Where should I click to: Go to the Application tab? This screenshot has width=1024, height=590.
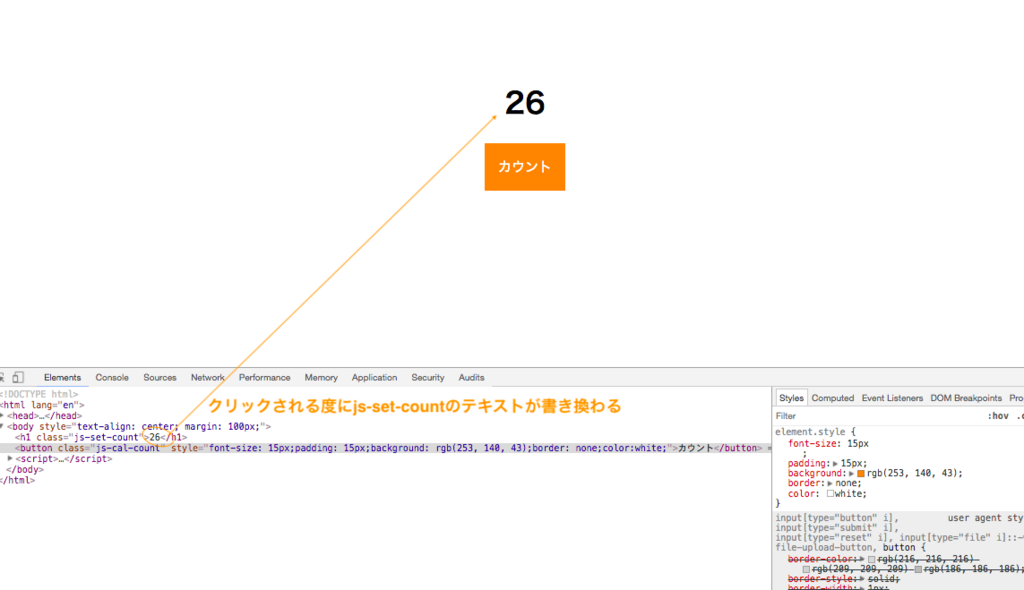pos(374,378)
